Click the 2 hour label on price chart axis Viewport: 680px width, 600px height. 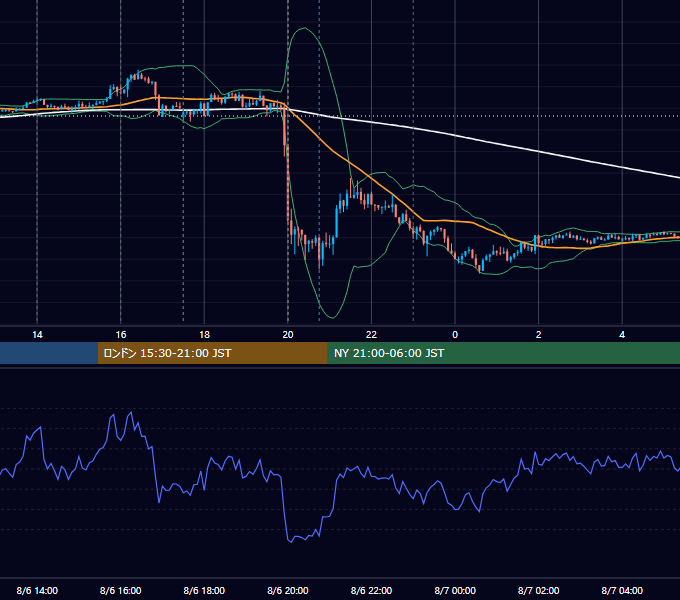[539, 335]
